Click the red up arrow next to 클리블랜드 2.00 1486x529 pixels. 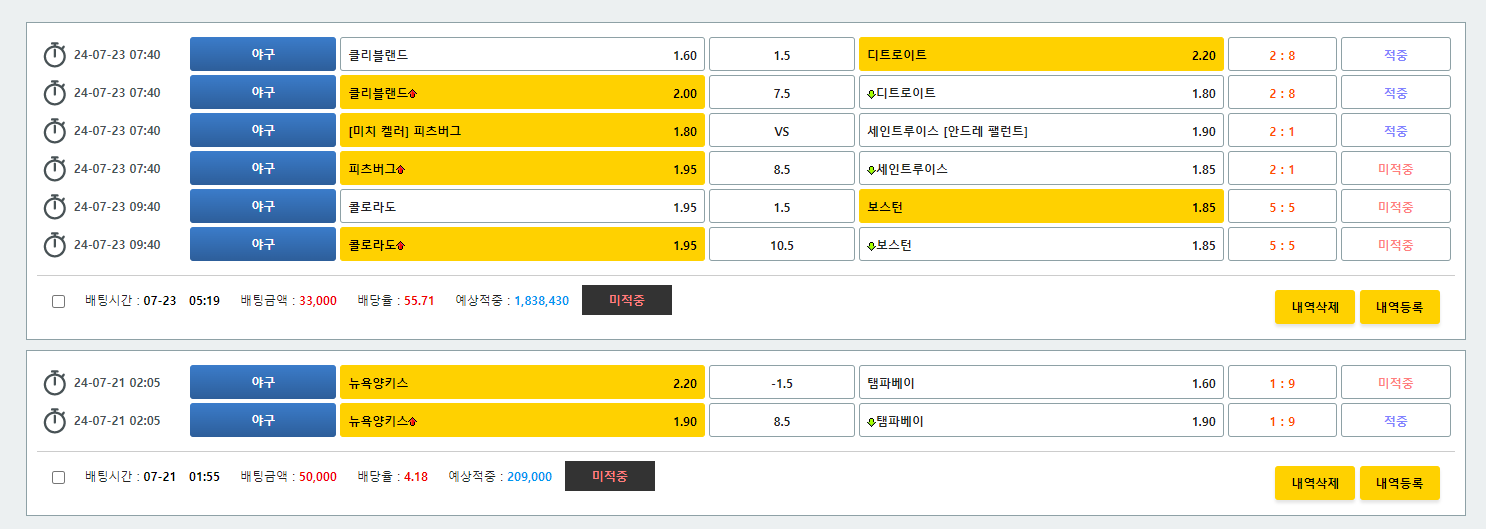pos(413,94)
